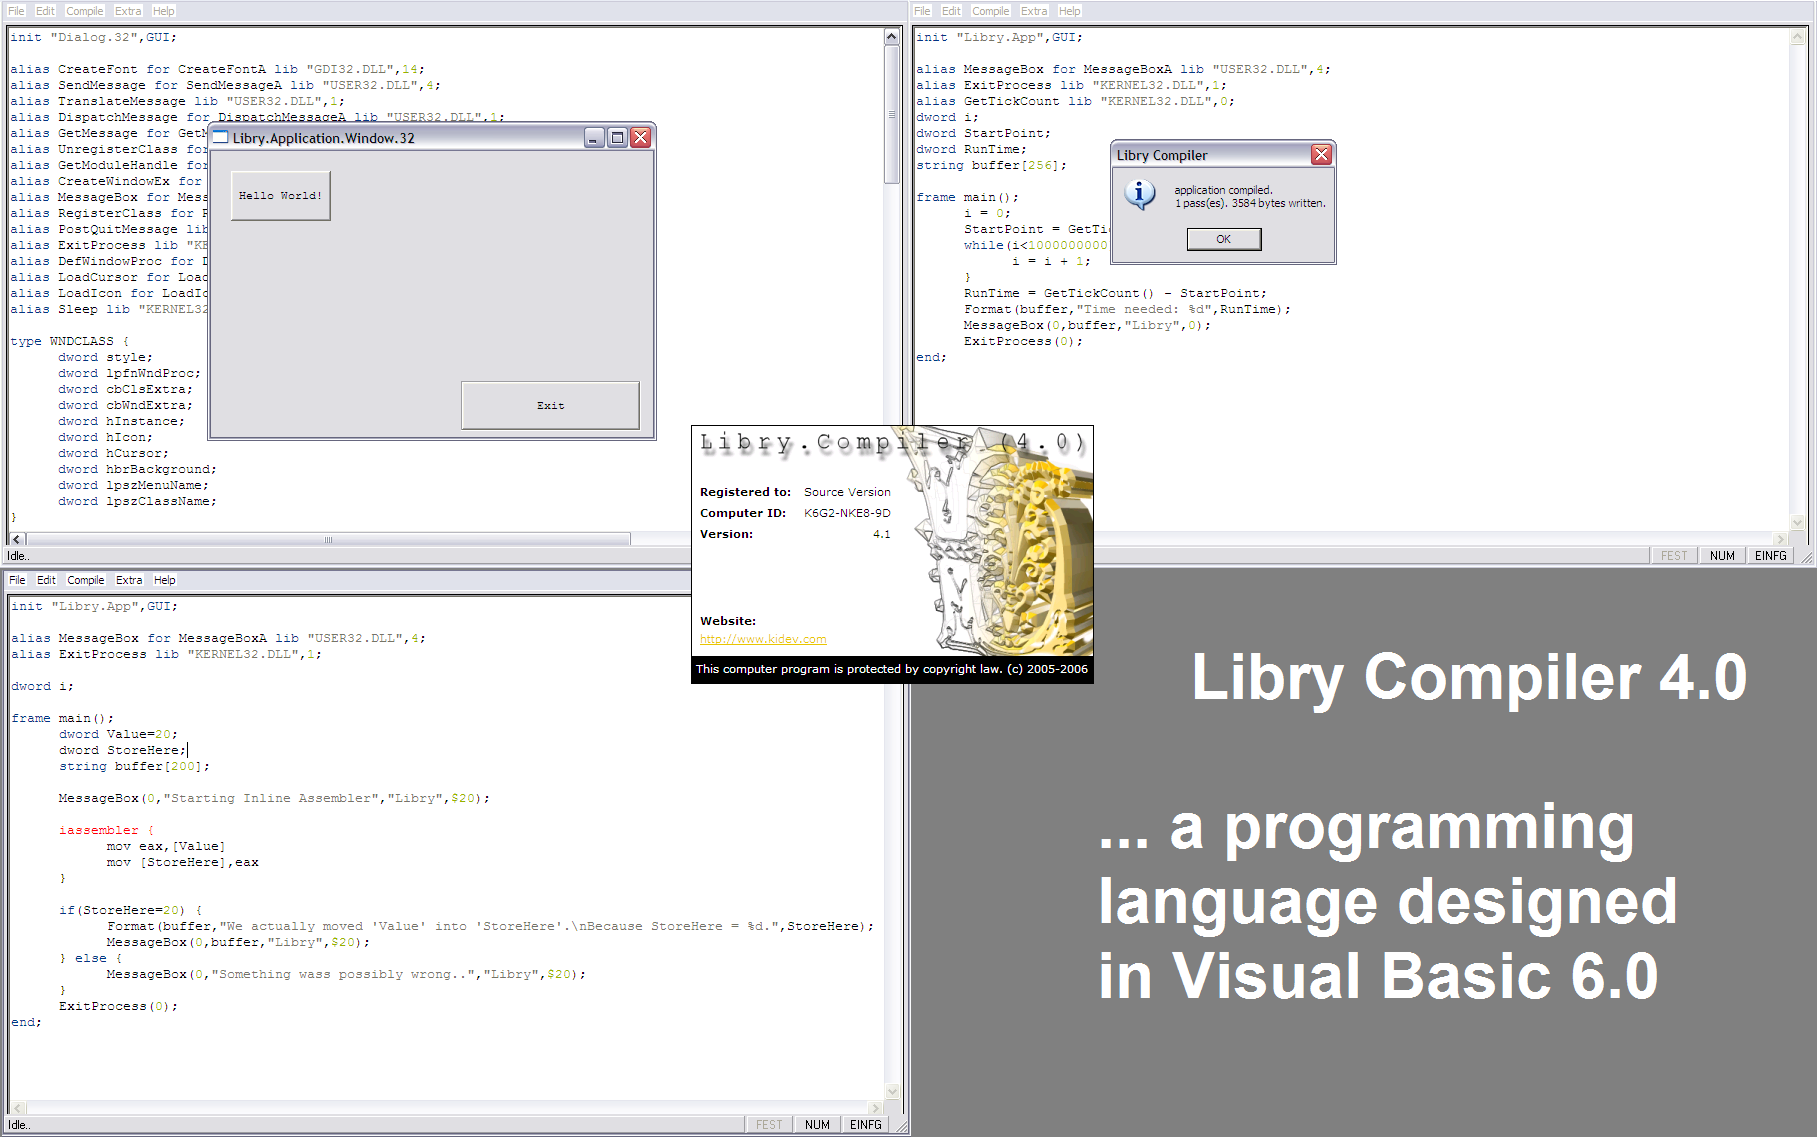Click the scroll-left arrow of the horizontal scrollbar

tap(15, 539)
